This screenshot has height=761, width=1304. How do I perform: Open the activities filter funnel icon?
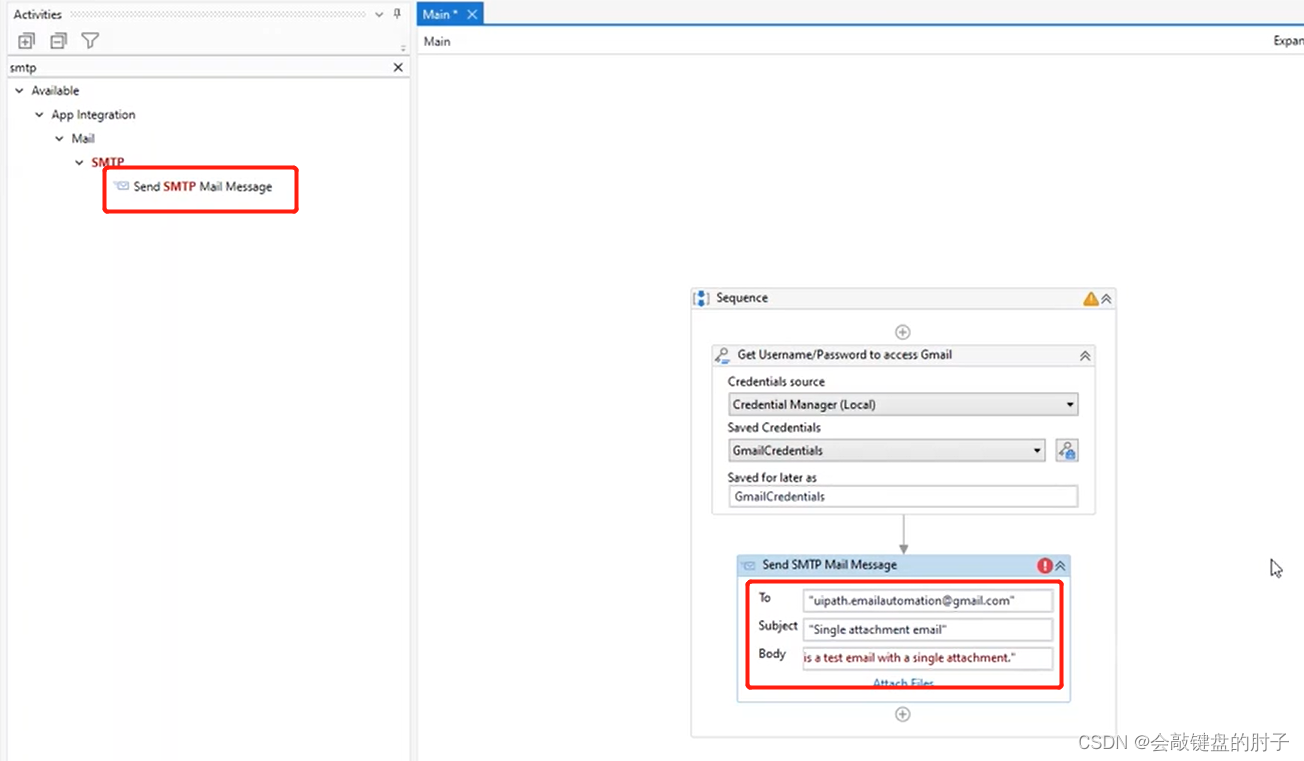tap(90, 41)
